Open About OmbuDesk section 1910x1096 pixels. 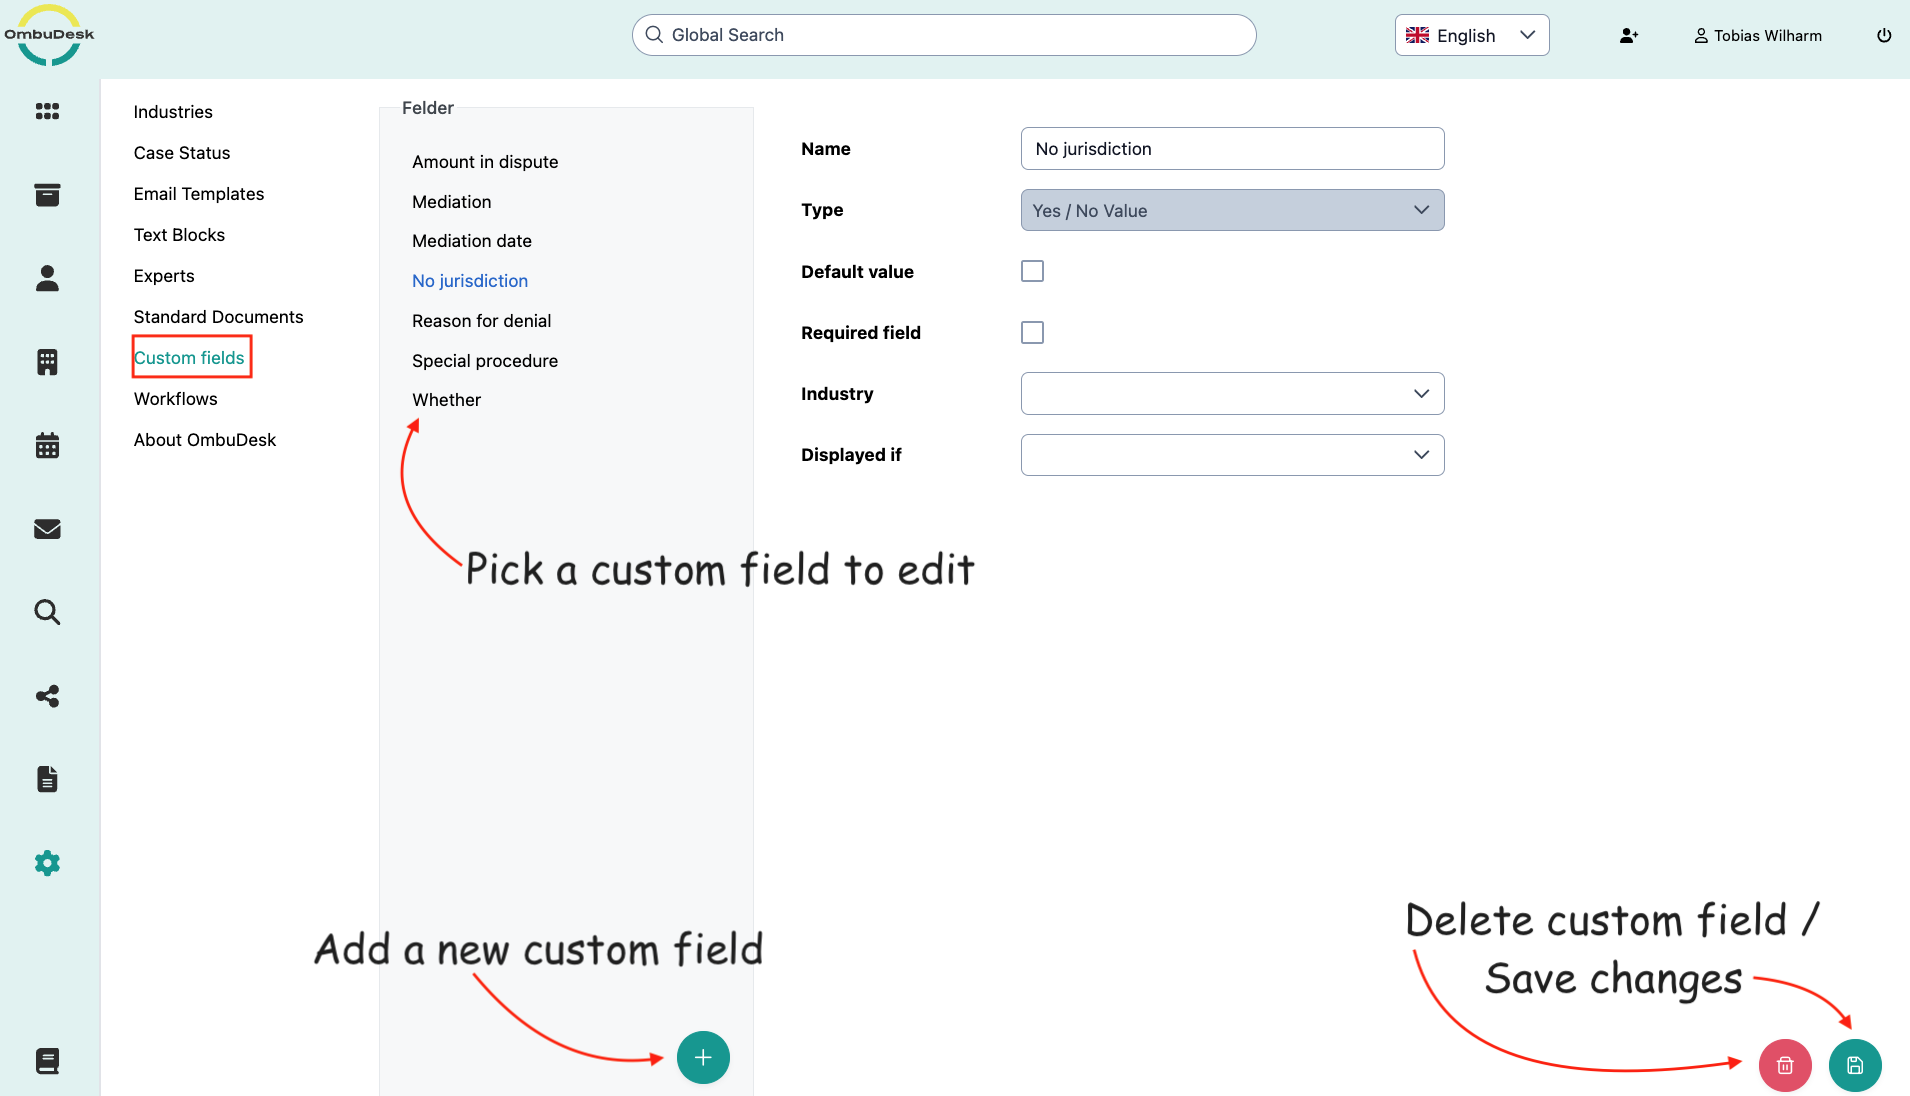click(205, 440)
